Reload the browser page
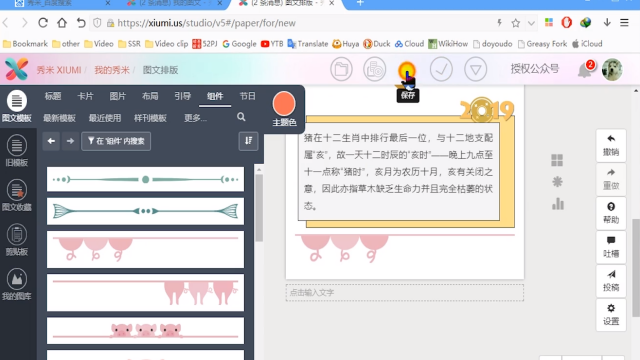This screenshot has width=640, height=360. coord(43,23)
